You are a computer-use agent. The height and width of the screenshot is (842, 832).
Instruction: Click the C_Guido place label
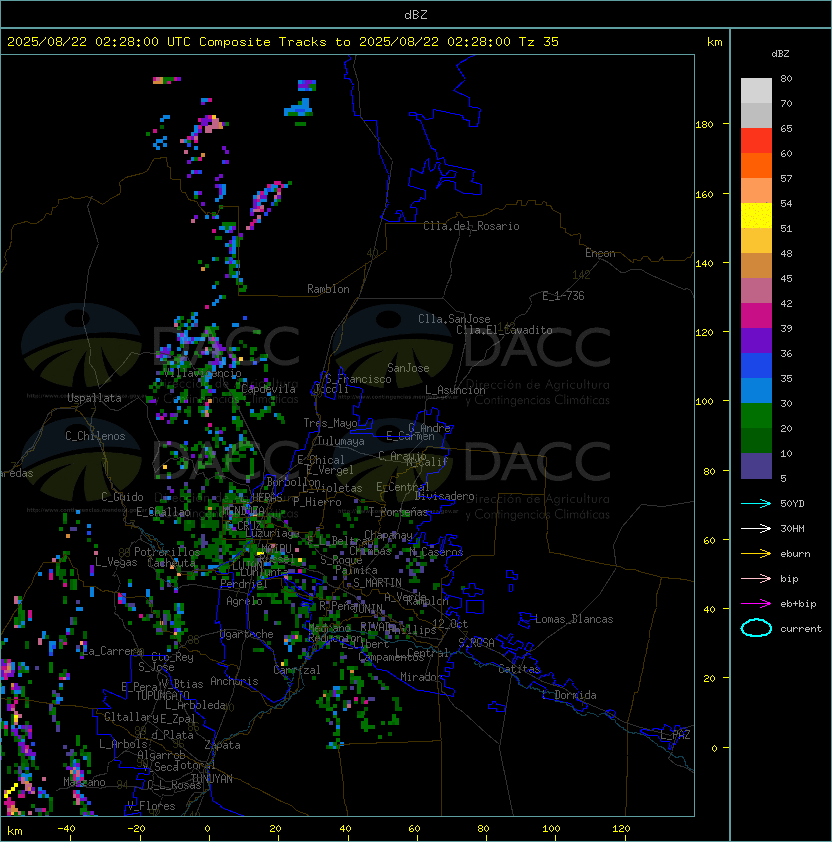tap(122, 497)
